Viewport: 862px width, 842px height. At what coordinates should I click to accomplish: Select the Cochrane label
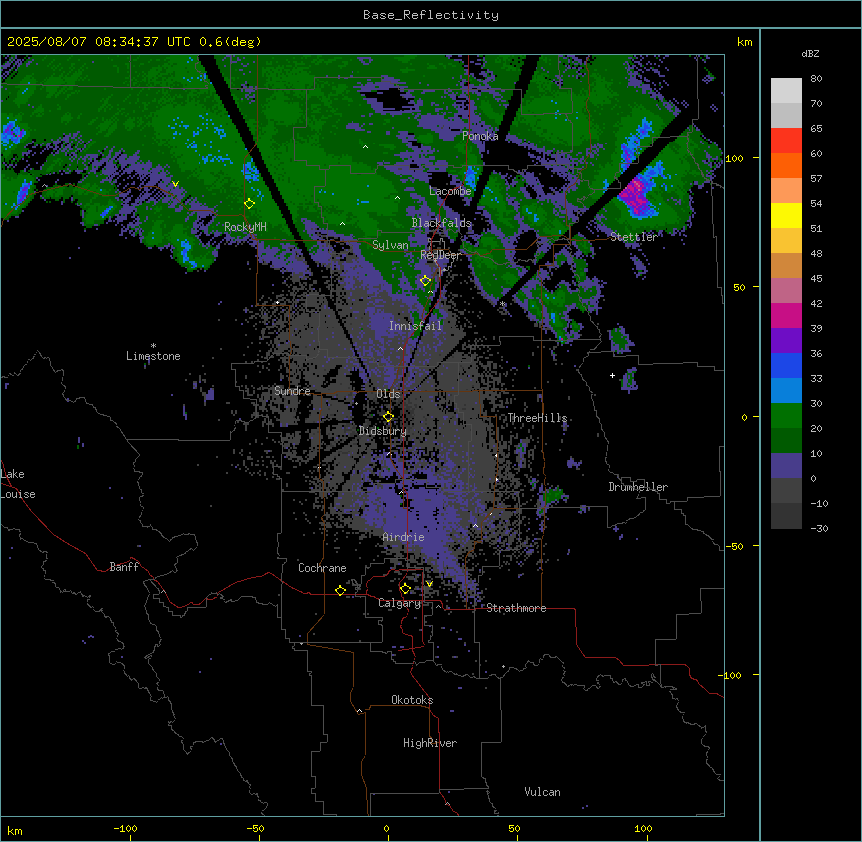point(322,568)
